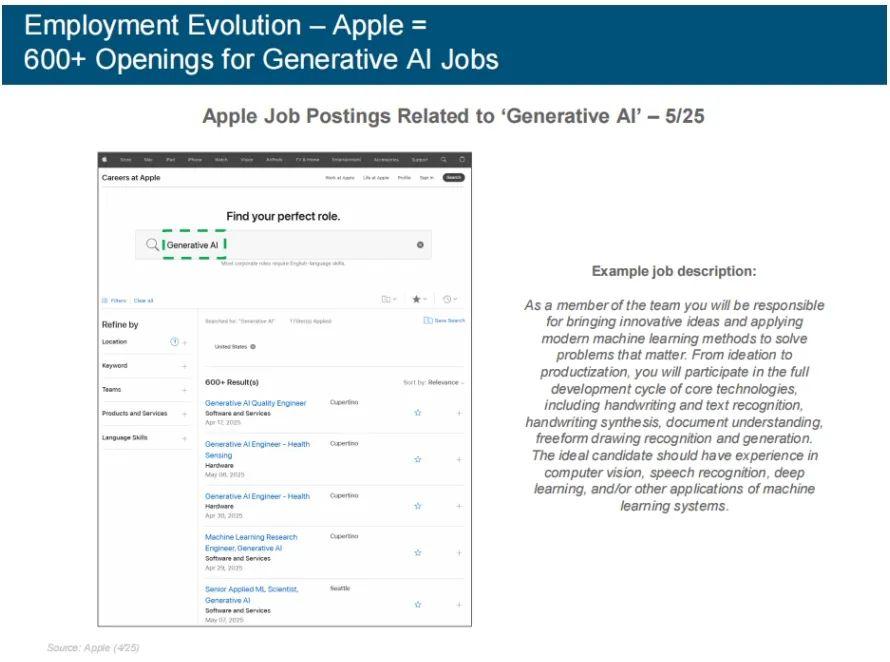Open the iPad menu item
The width and height of the screenshot is (890, 662).
click(x=170, y=160)
